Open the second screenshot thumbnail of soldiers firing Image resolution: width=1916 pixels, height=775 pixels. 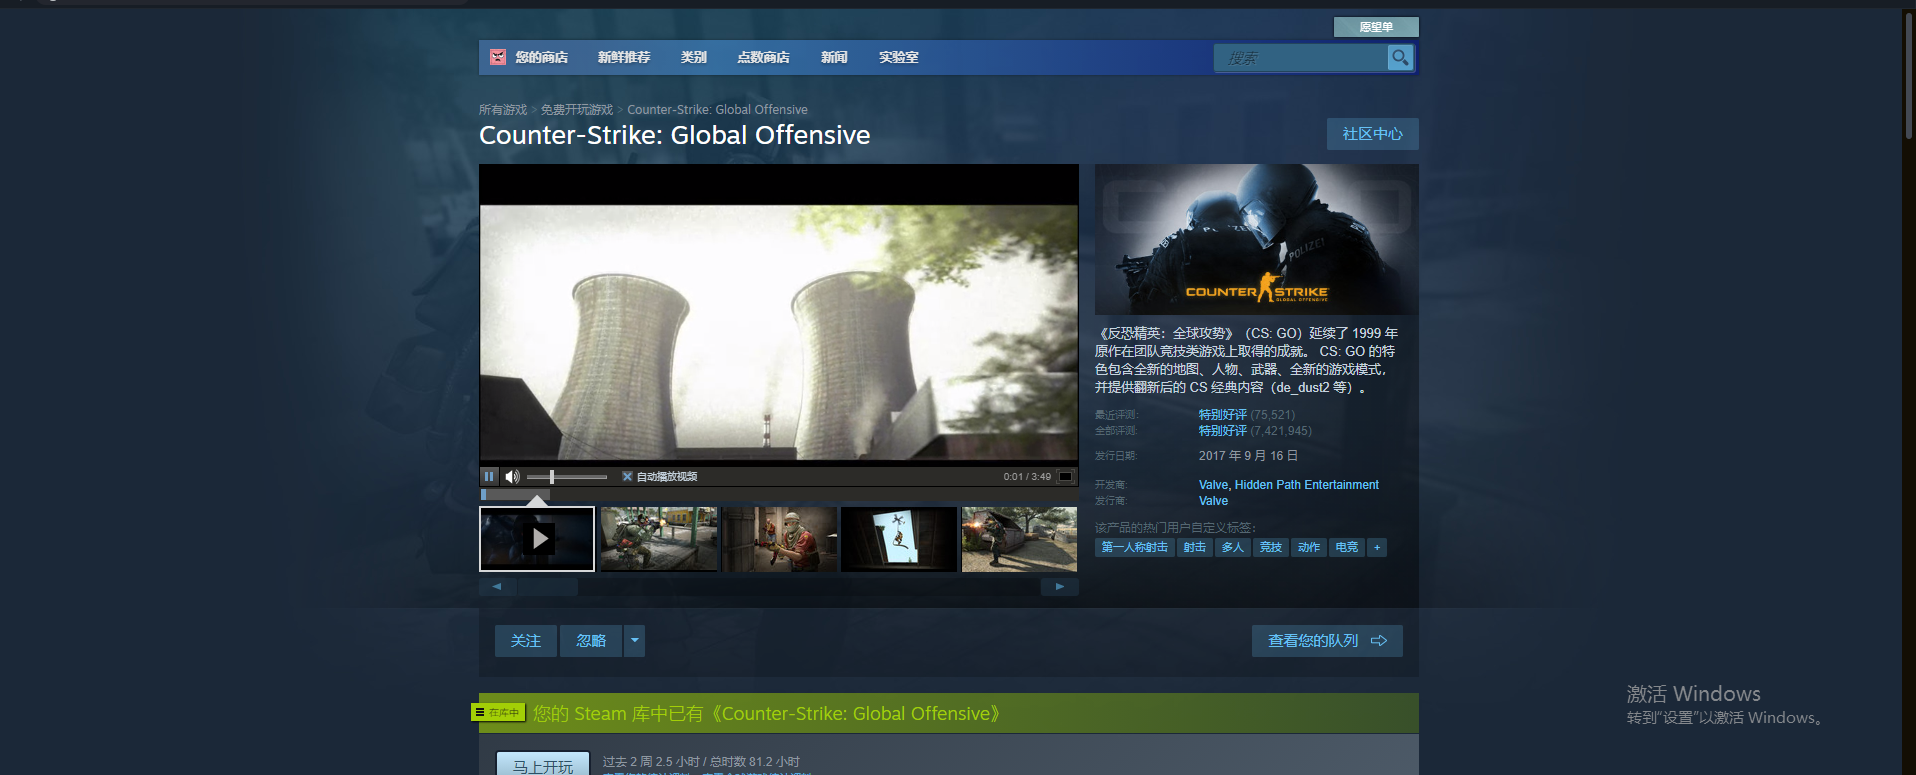[659, 539]
